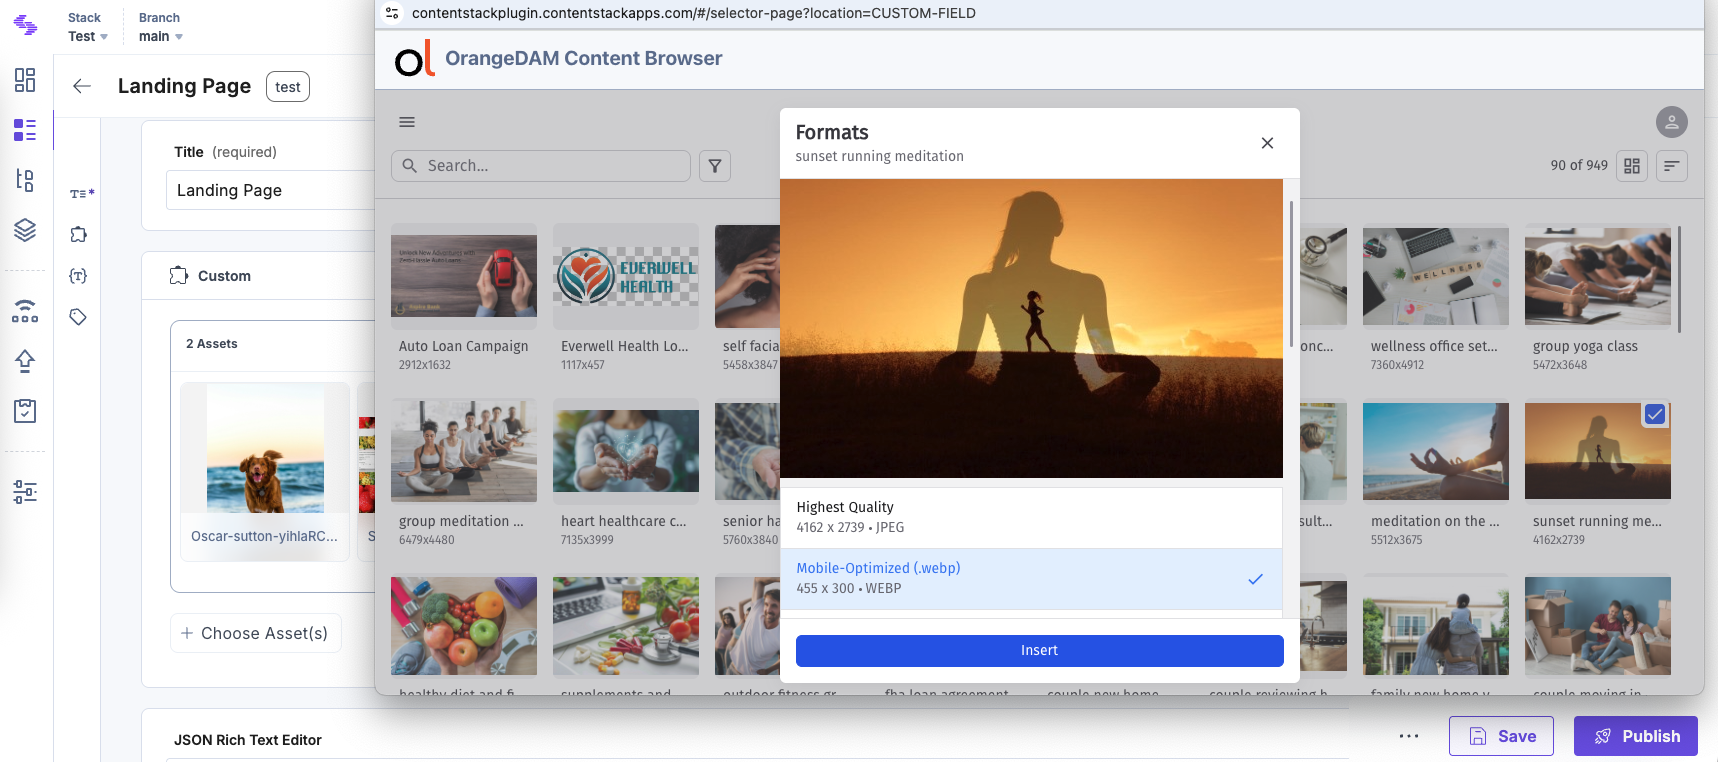Open the heart healthcare thumbnail
The height and width of the screenshot is (762, 1718).
click(626, 451)
